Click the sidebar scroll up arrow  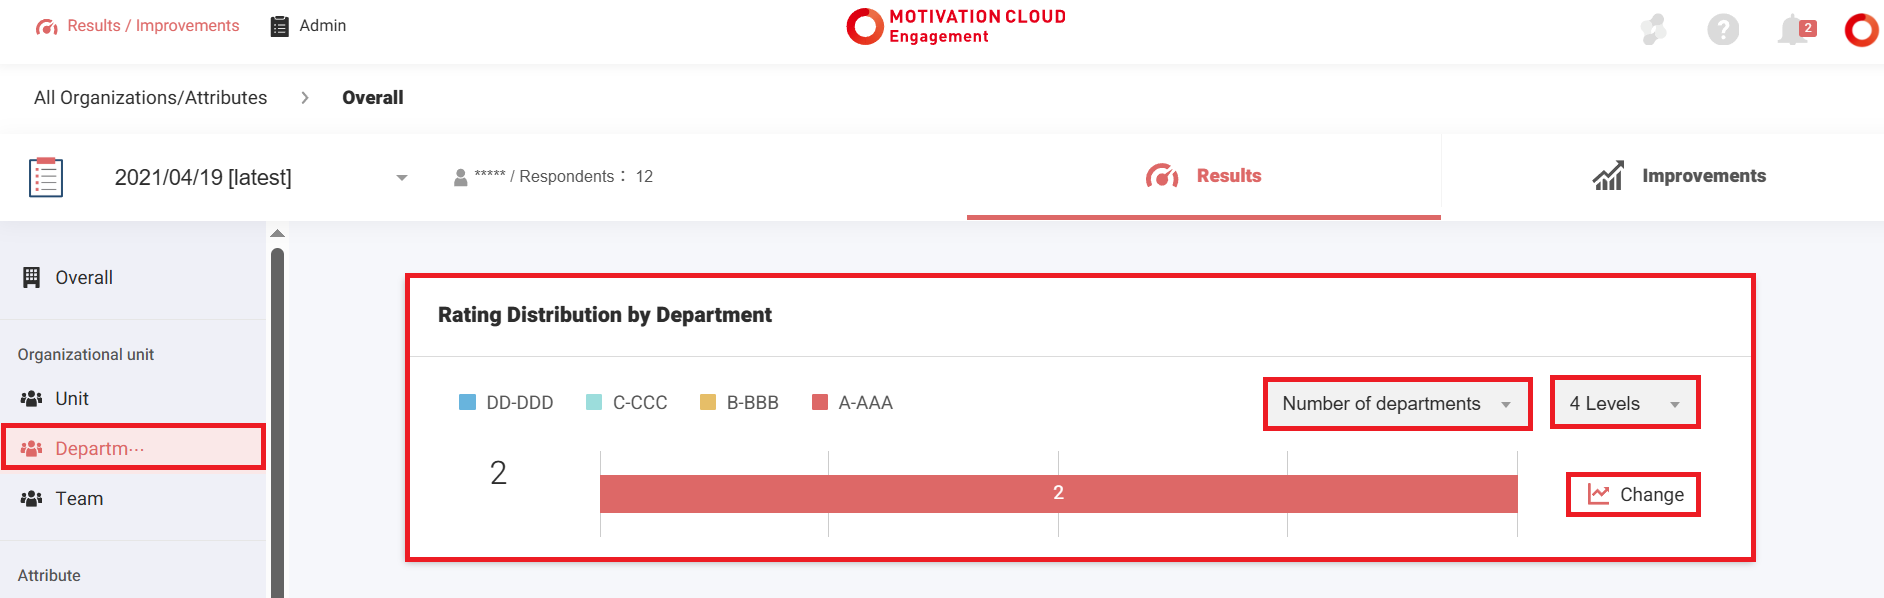point(278,233)
